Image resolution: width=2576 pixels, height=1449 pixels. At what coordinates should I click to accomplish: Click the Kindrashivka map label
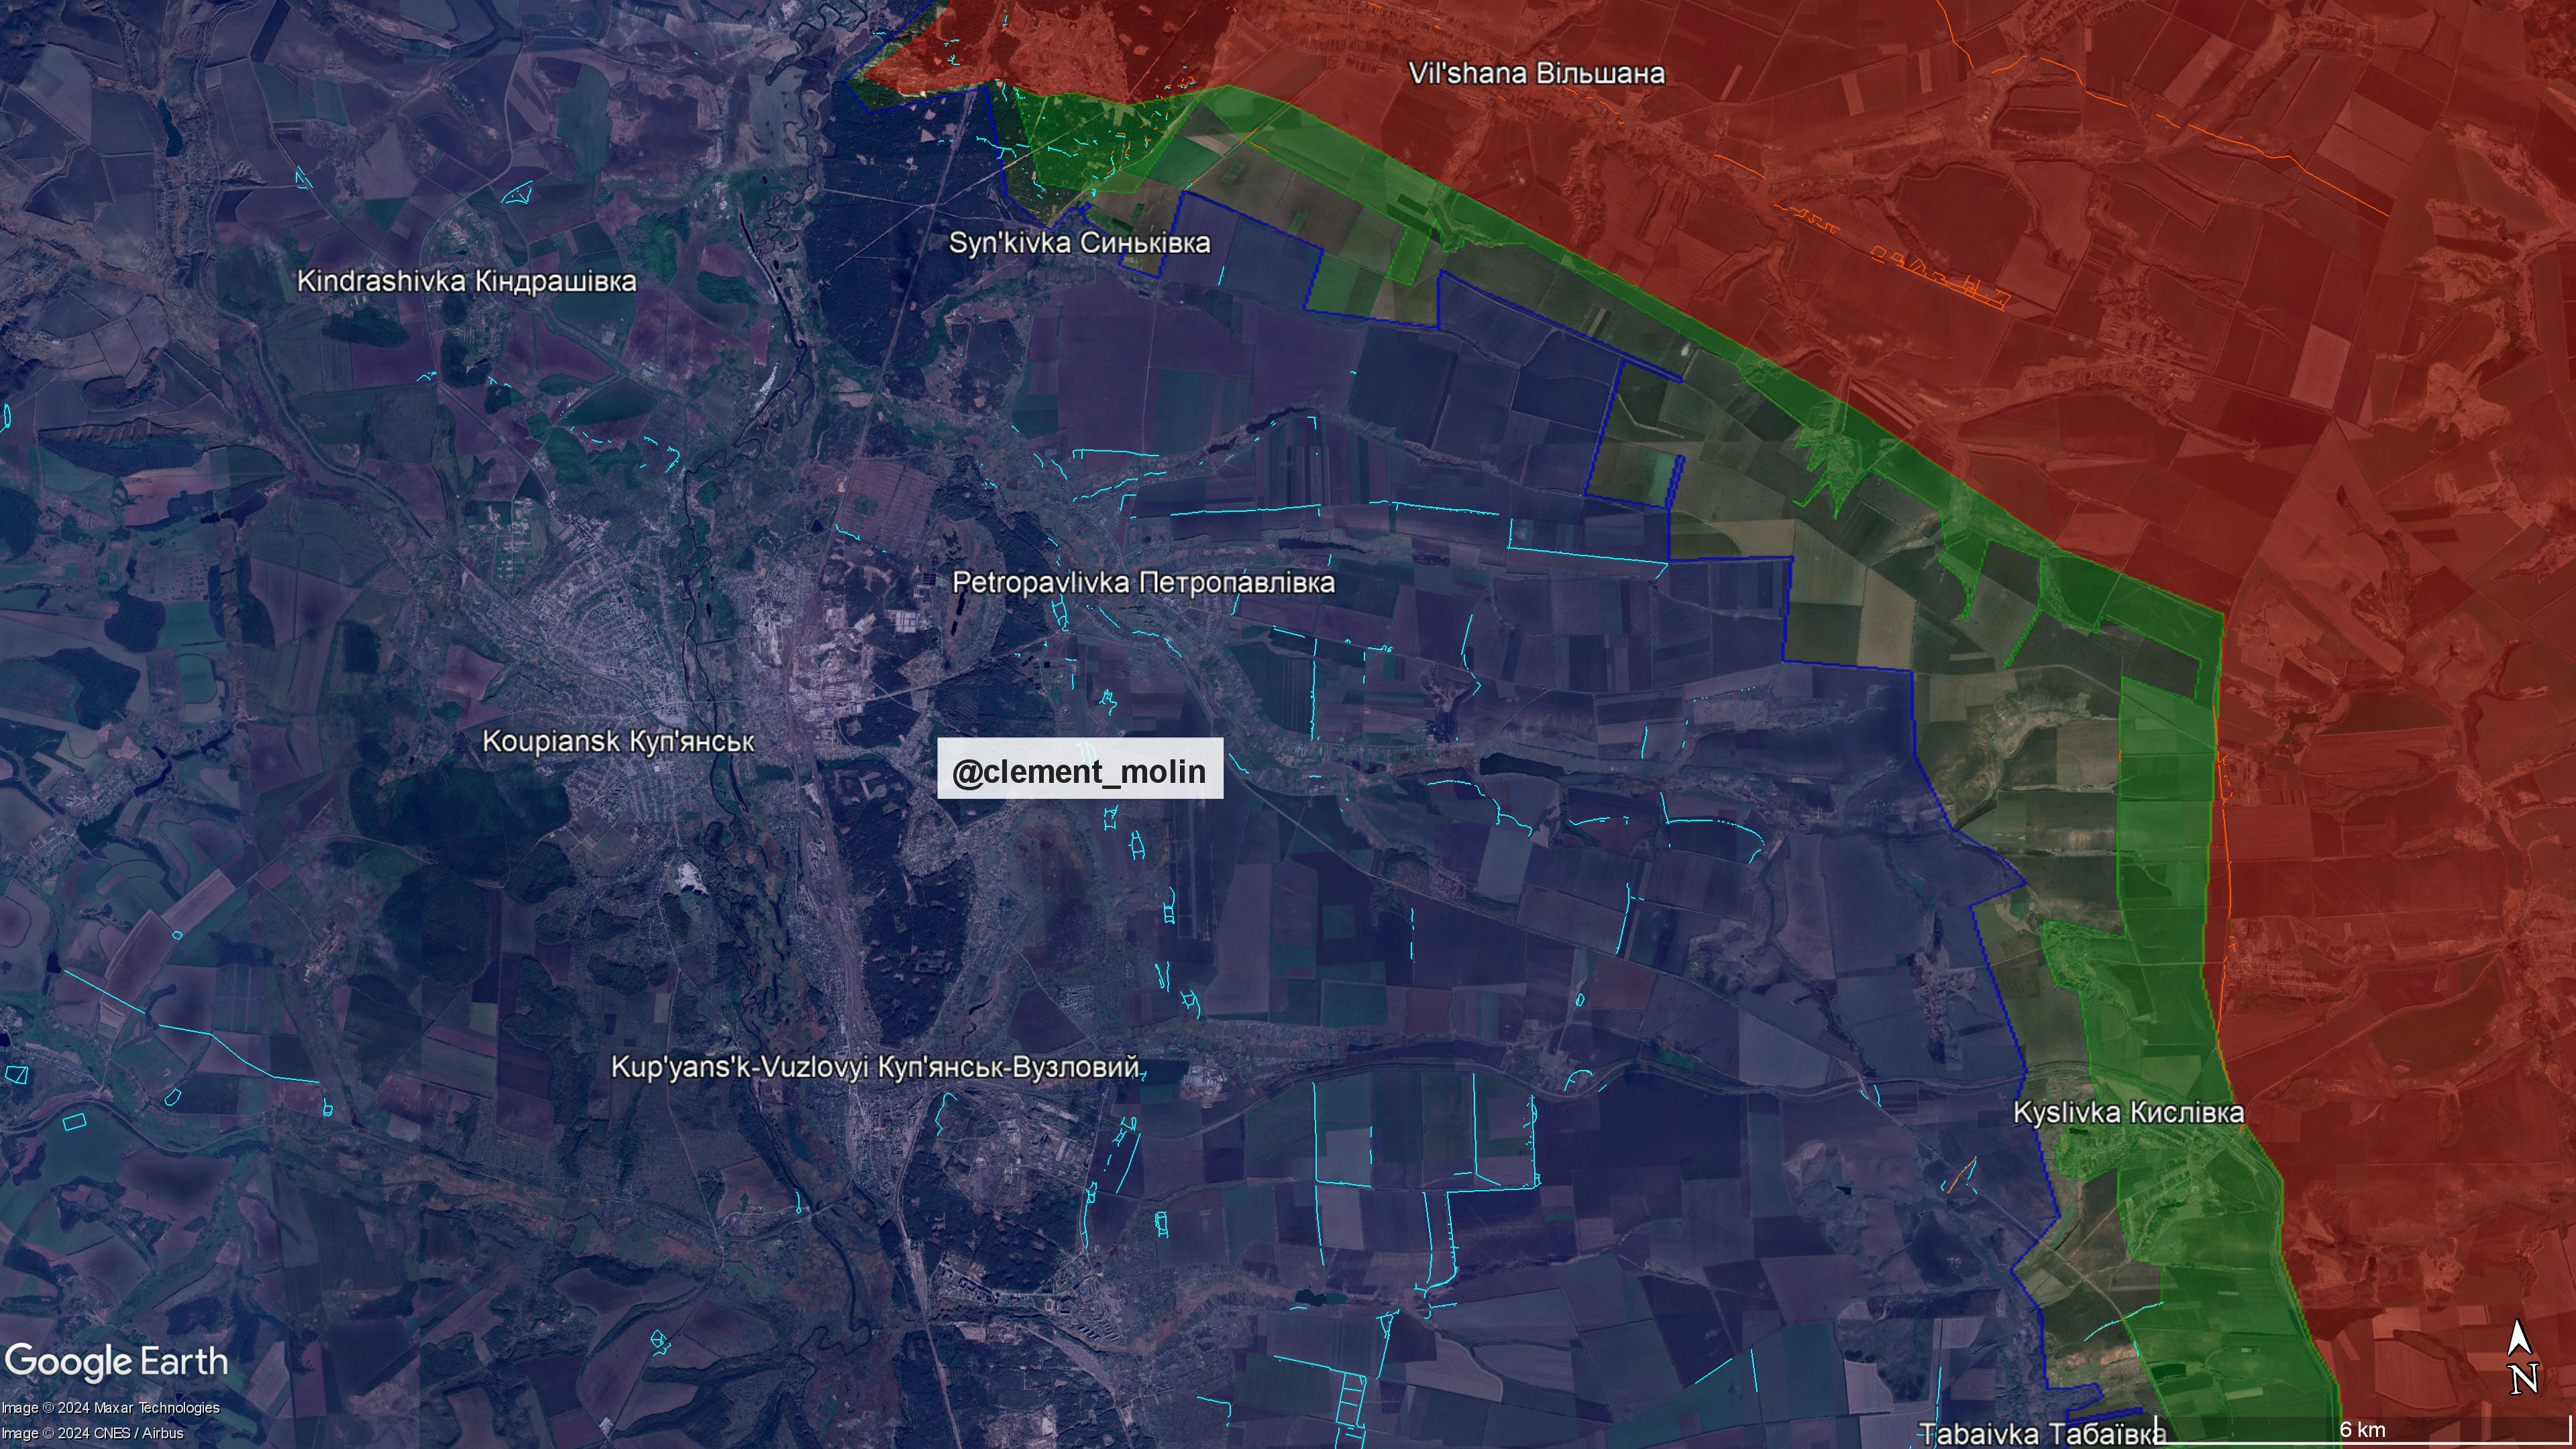466,280
